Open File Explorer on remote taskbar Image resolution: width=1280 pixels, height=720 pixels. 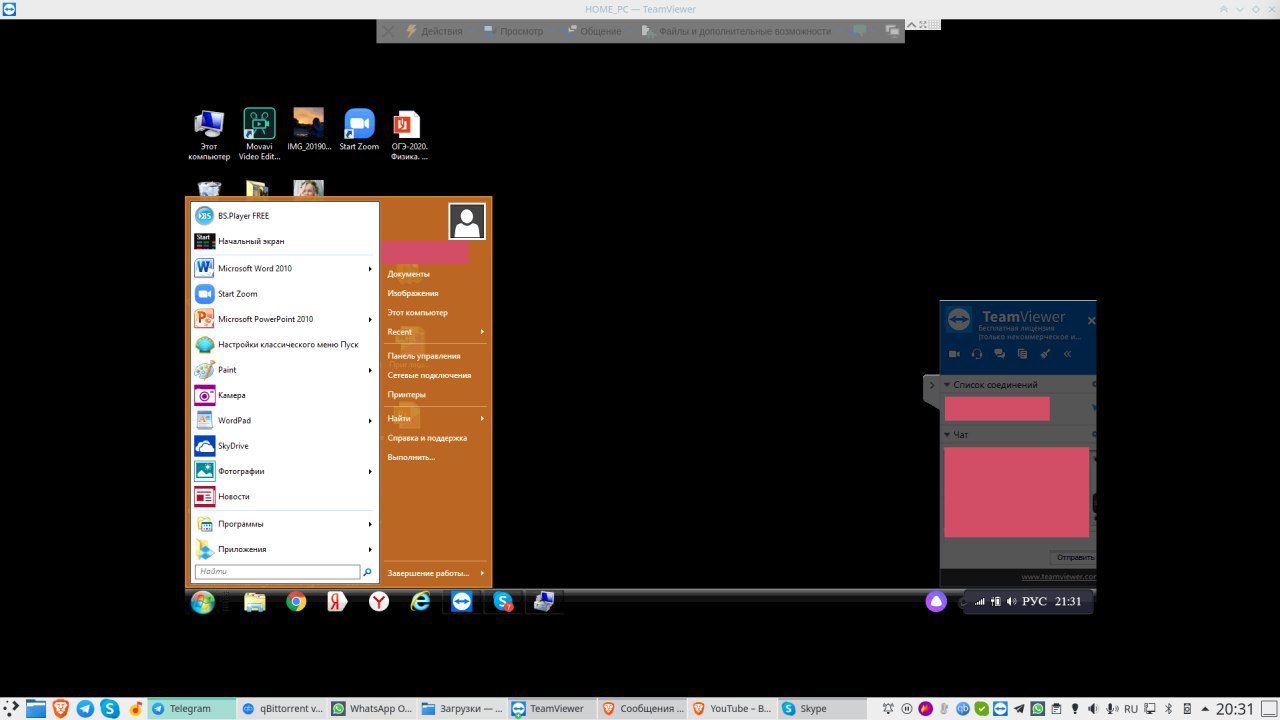click(x=255, y=602)
